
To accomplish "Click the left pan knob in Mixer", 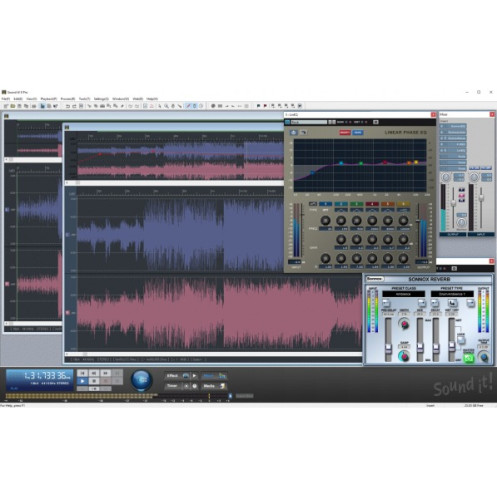I will [446, 177].
